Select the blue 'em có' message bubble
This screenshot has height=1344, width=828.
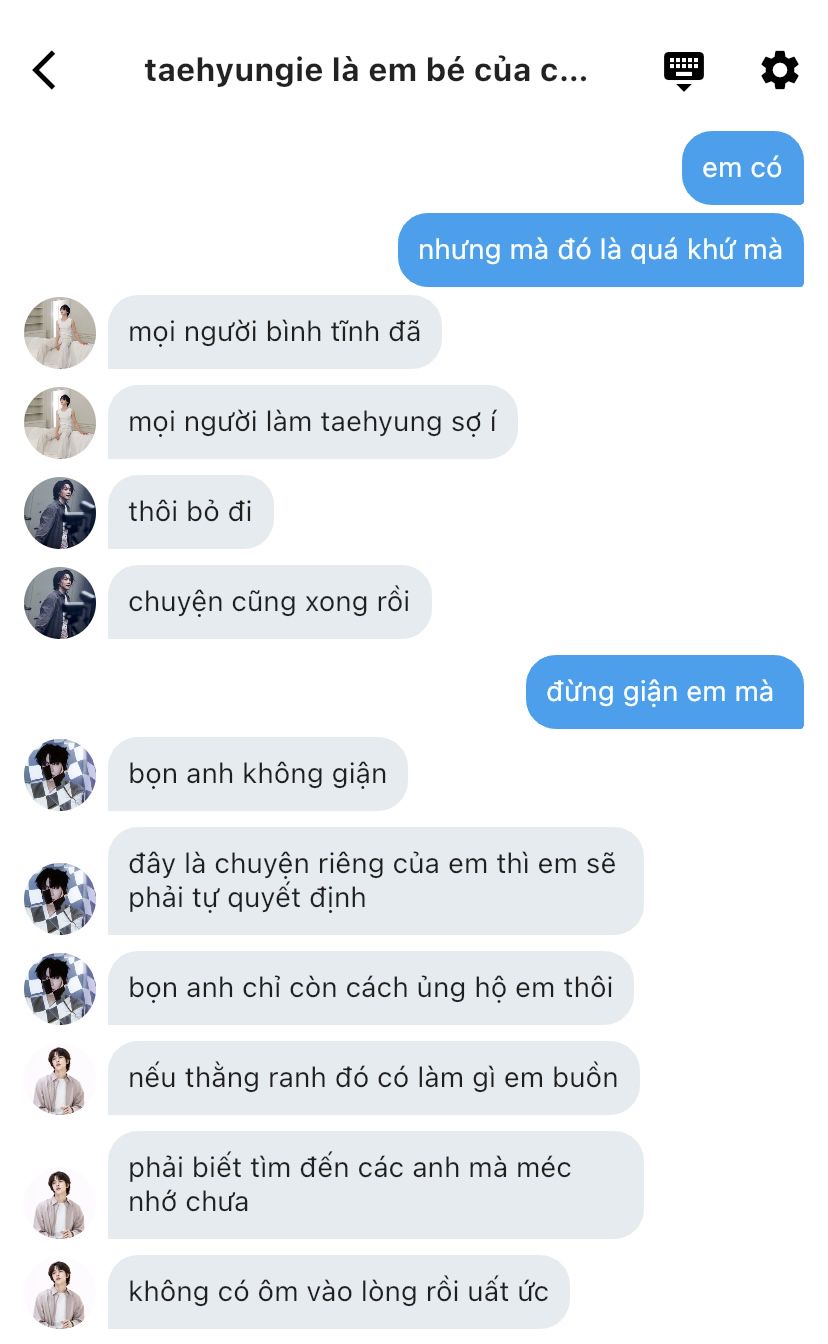[742, 168]
